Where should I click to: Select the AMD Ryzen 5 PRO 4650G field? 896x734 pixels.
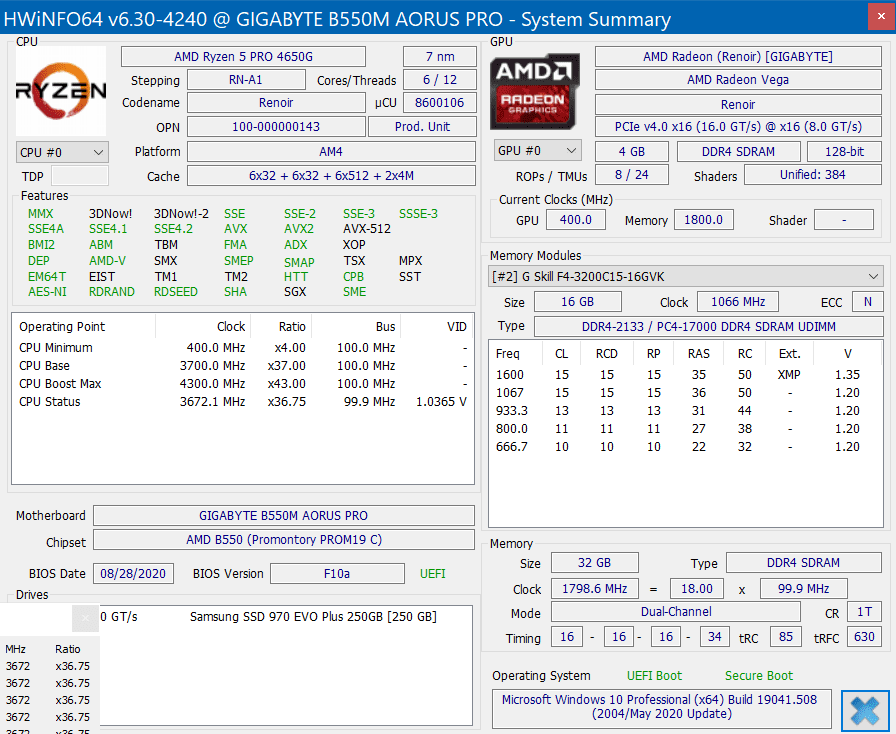tap(243, 57)
